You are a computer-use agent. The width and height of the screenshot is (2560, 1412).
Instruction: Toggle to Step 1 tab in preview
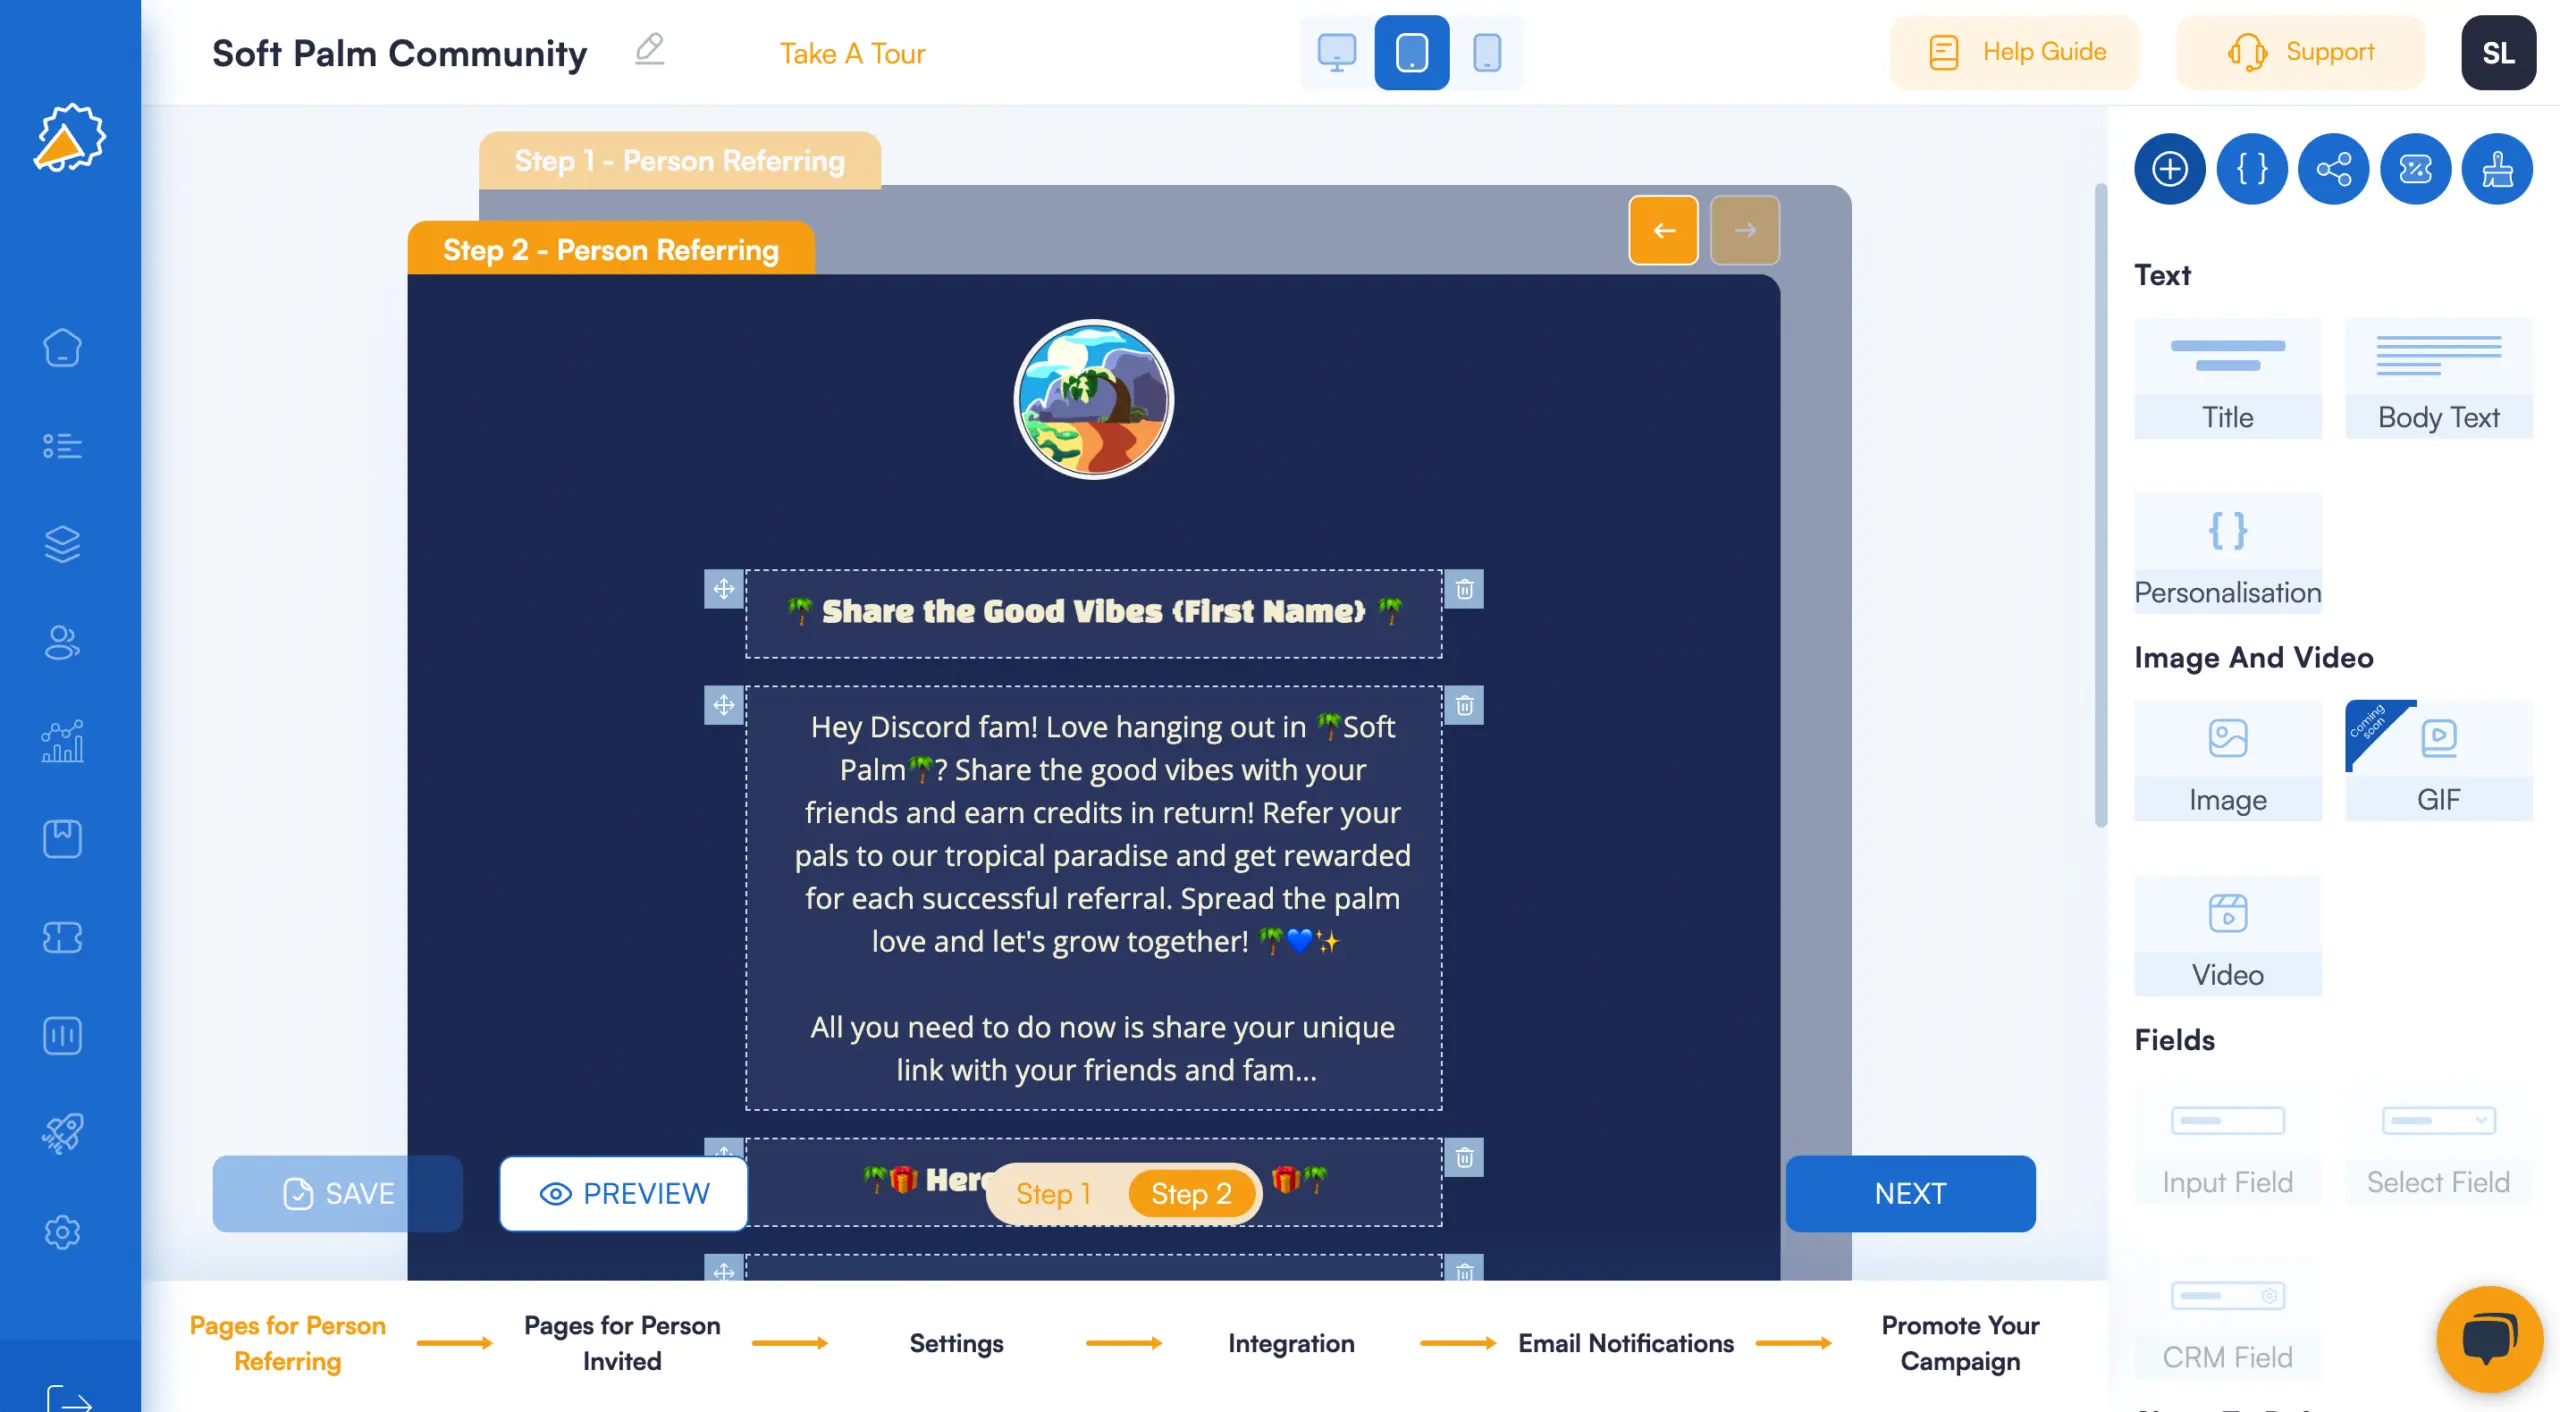click(1053, 1191)
